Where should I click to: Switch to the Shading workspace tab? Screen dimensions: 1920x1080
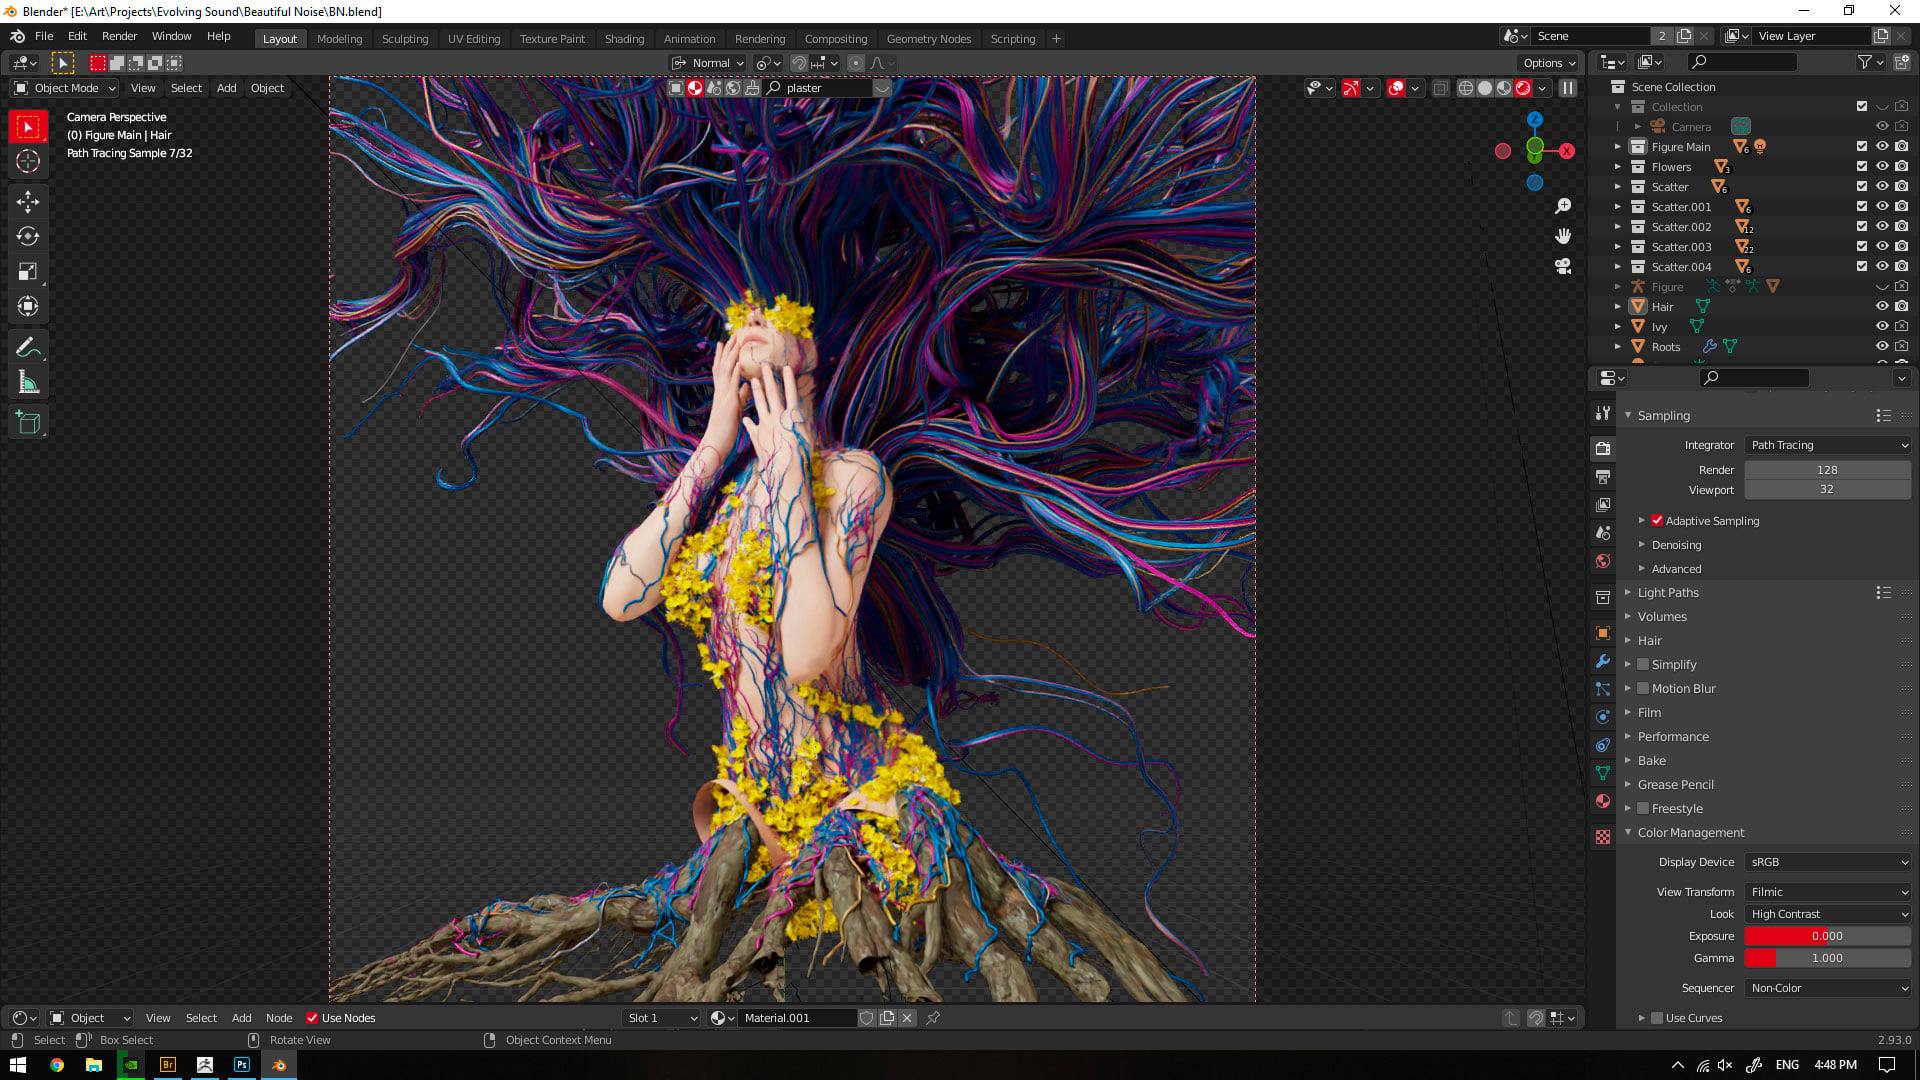[624, 39]
